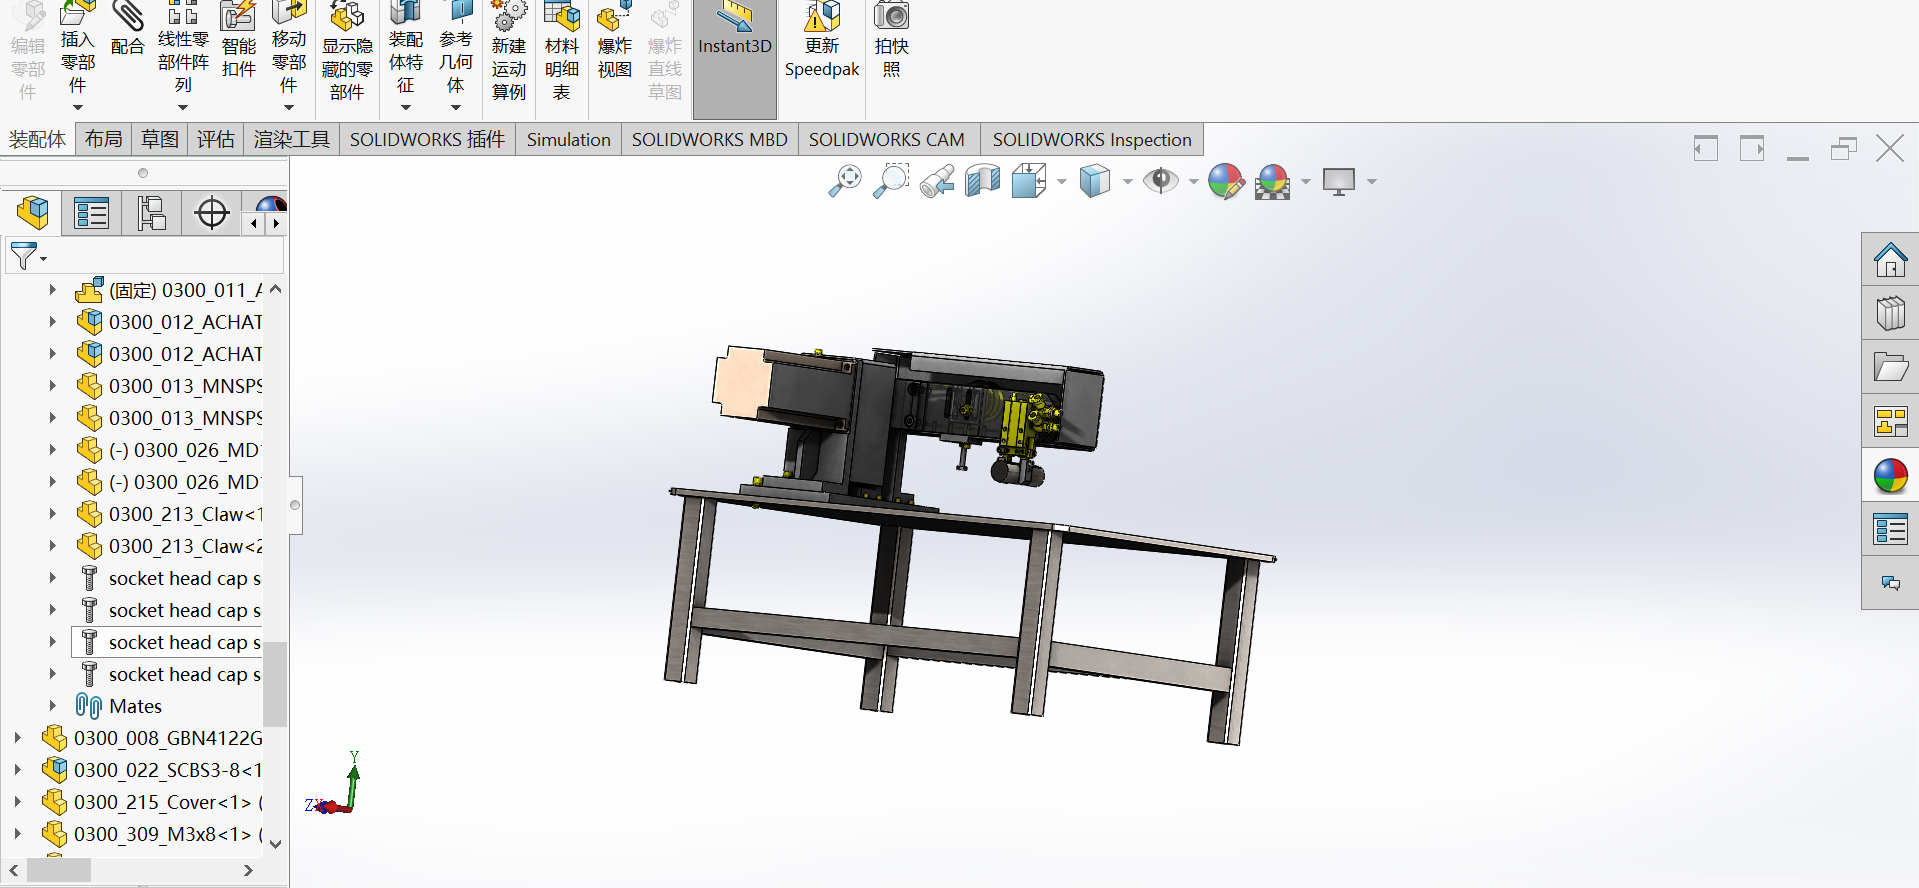
Task: Click the feature tree scroll-down arrow
Action: click(x=276, y=843)
